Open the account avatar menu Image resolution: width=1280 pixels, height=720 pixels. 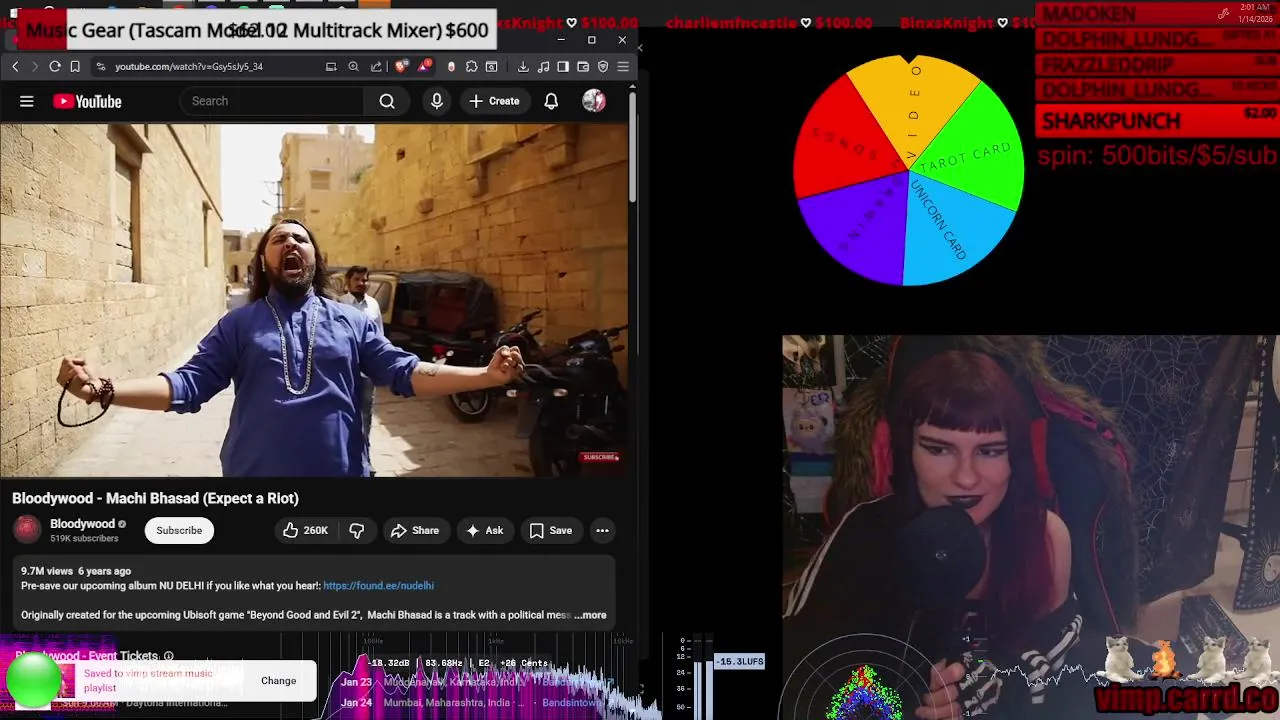tap(594, 101)
